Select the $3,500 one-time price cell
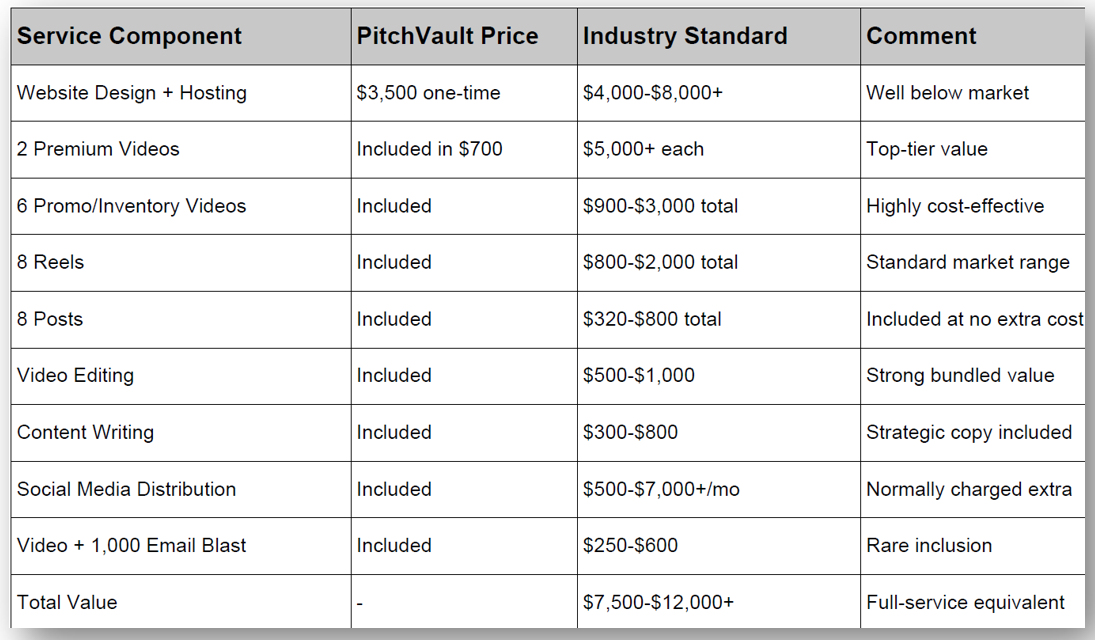Viewport: 1095px width, 640px height. [464, 93]
